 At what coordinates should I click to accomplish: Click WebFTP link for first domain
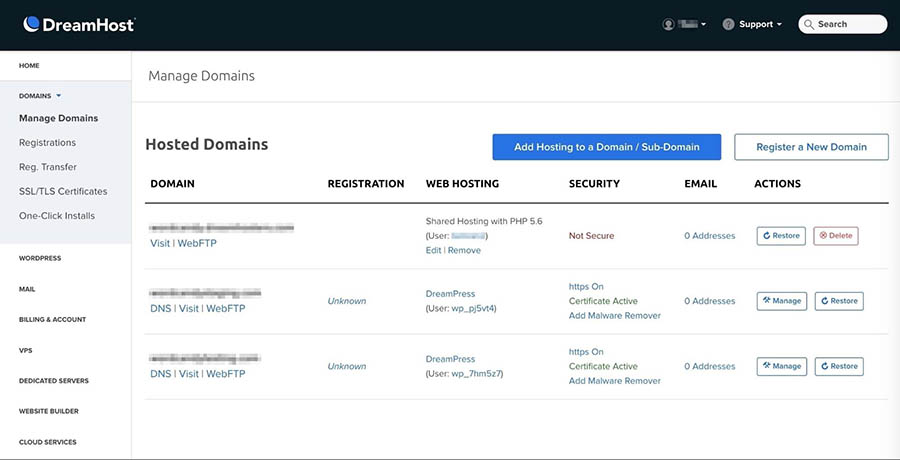[x=197, y=243]
